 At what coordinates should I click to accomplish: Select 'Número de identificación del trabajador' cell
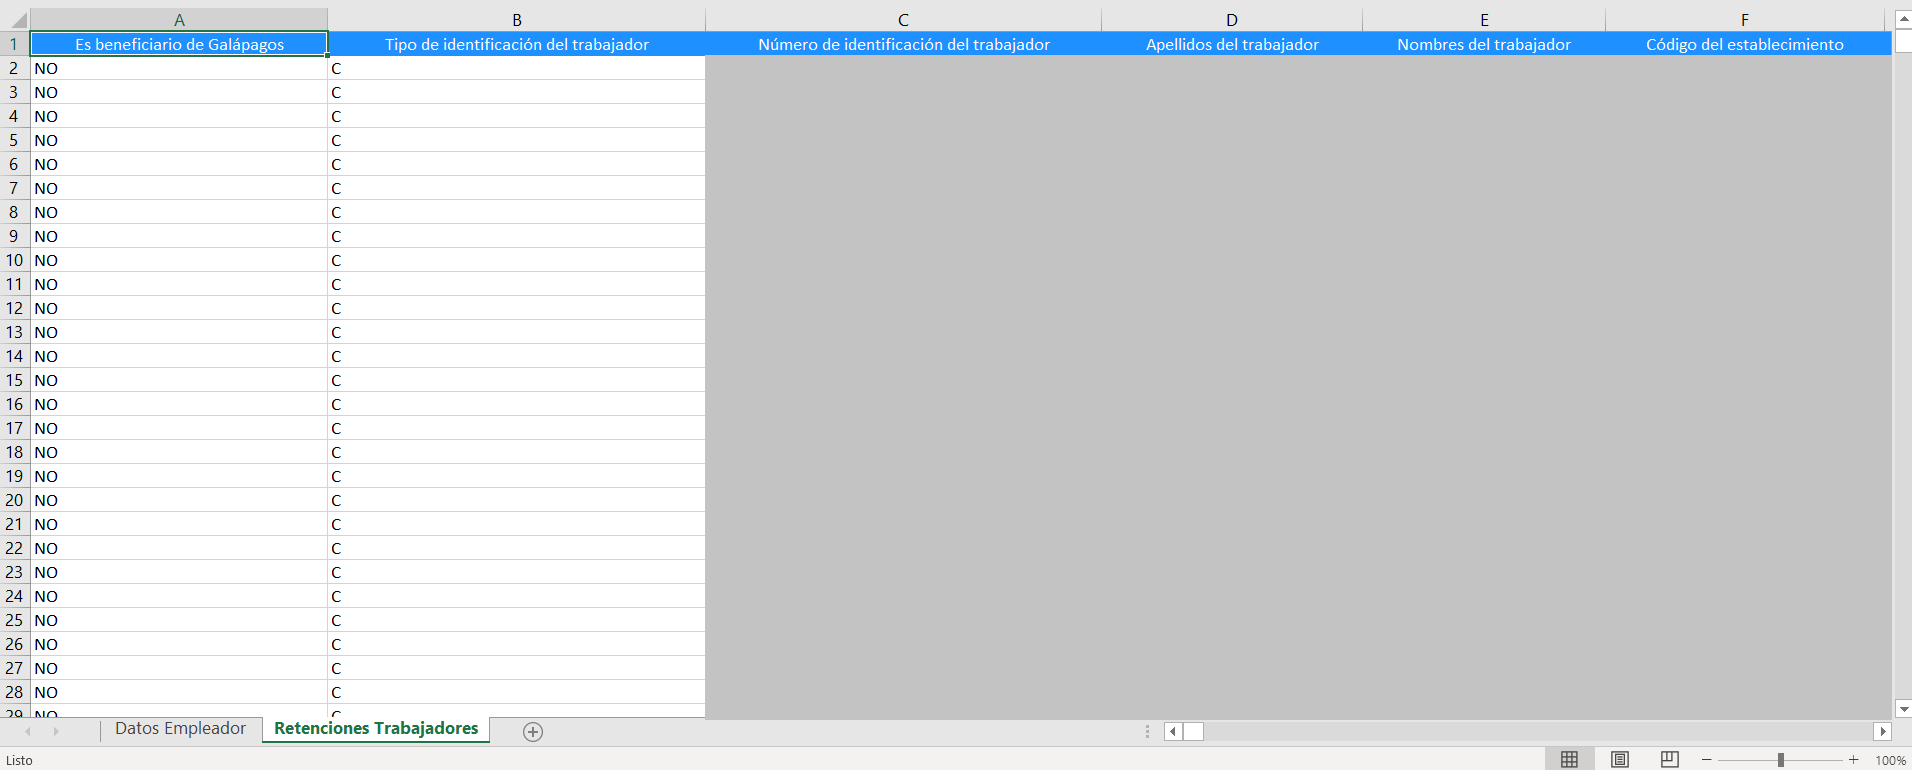click(x=903, y=44)
